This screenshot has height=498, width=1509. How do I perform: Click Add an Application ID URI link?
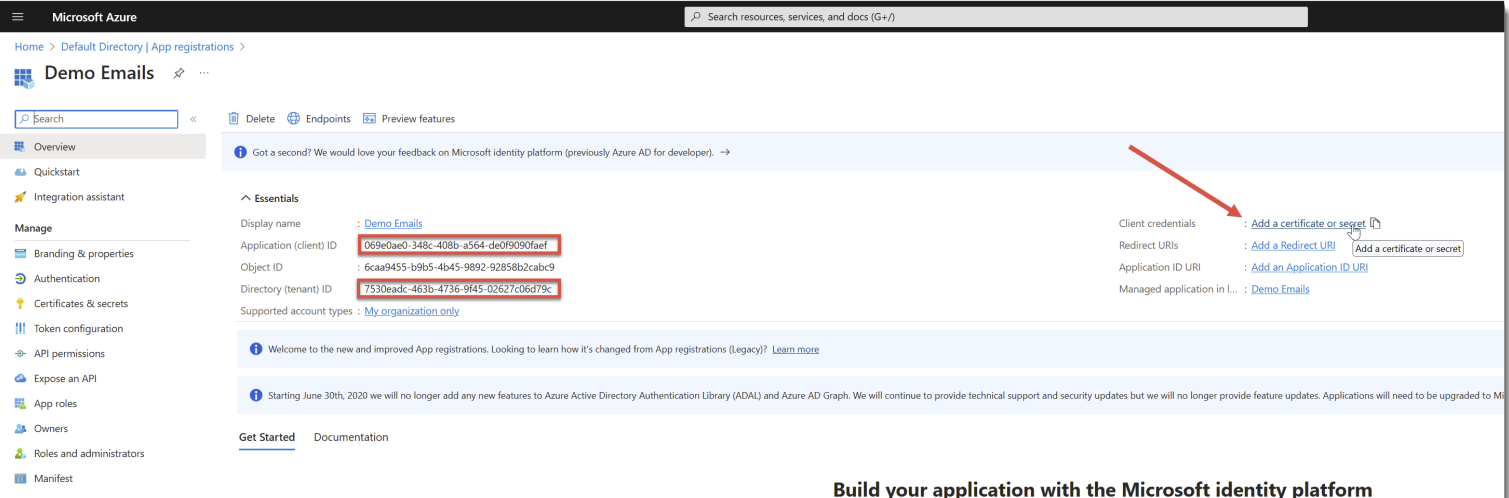point(1309,267)
